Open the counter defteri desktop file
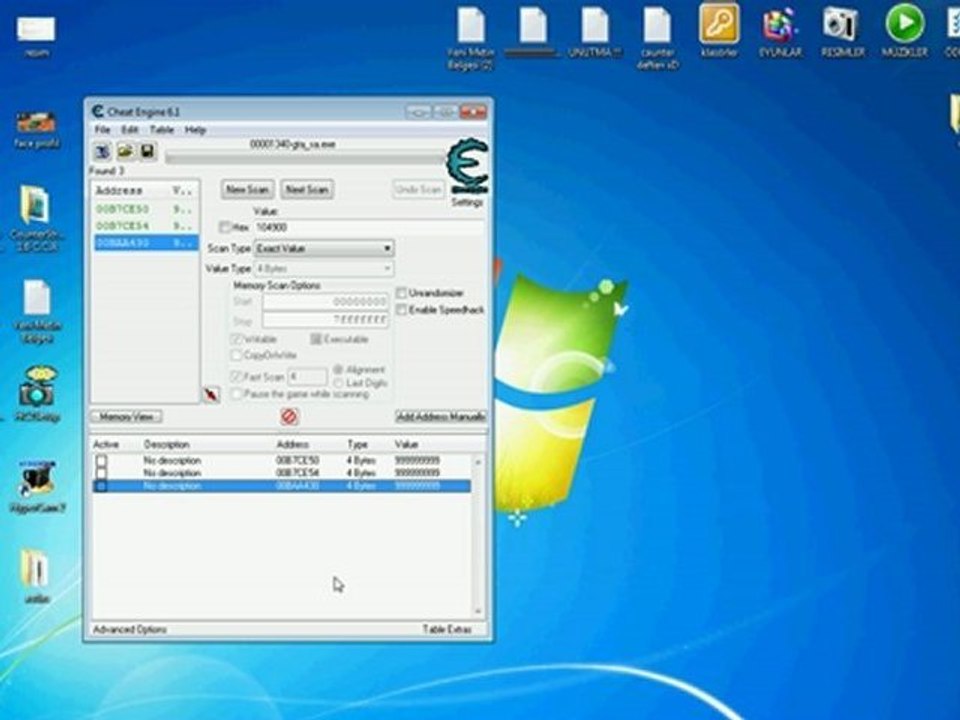 click(x=658, y=37)
